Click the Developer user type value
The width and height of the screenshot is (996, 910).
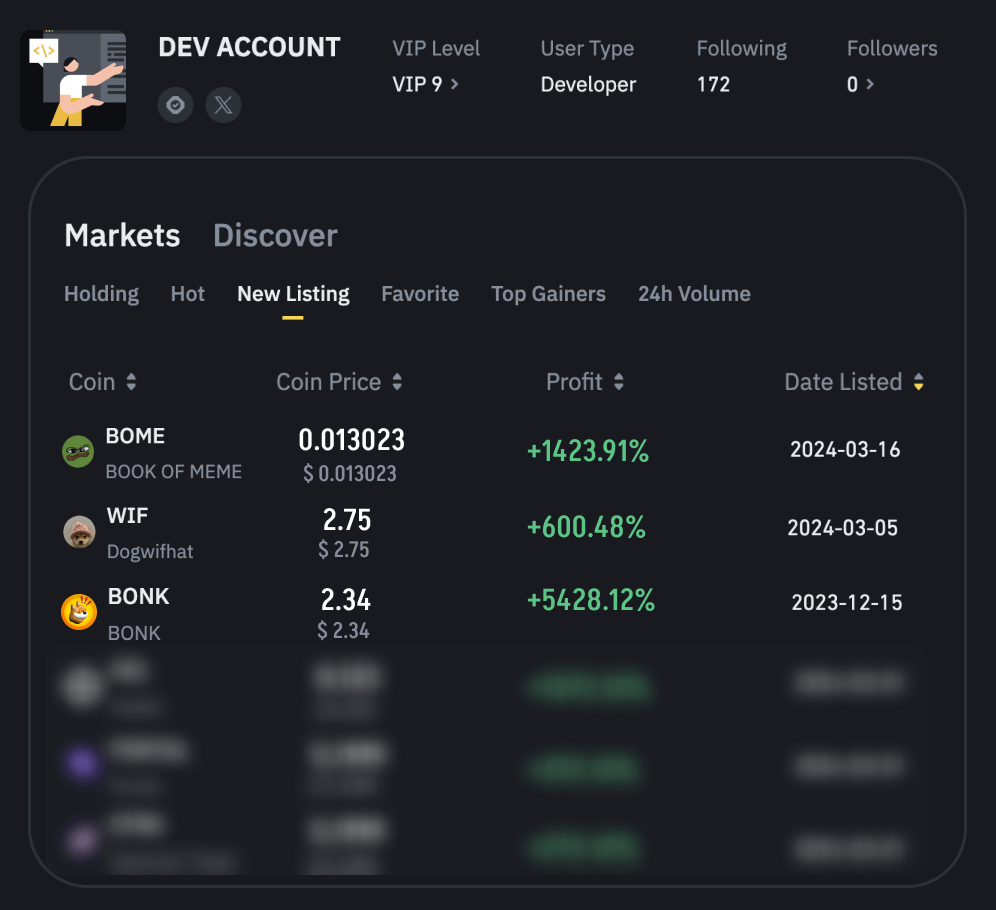(588, 84)
